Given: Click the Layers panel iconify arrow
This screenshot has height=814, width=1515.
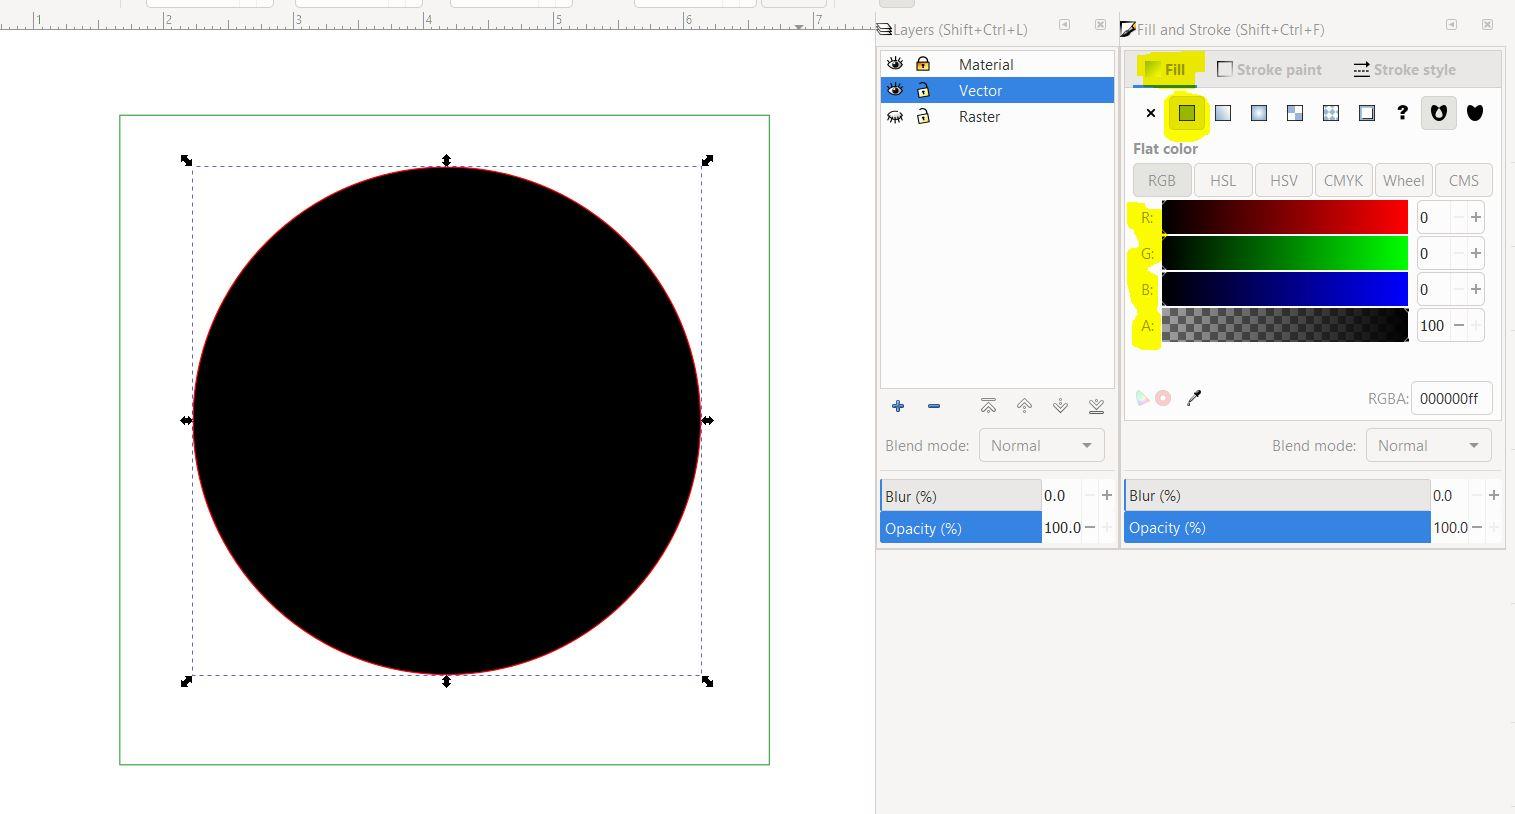Looking at the screenshot, I should 1065,25.
